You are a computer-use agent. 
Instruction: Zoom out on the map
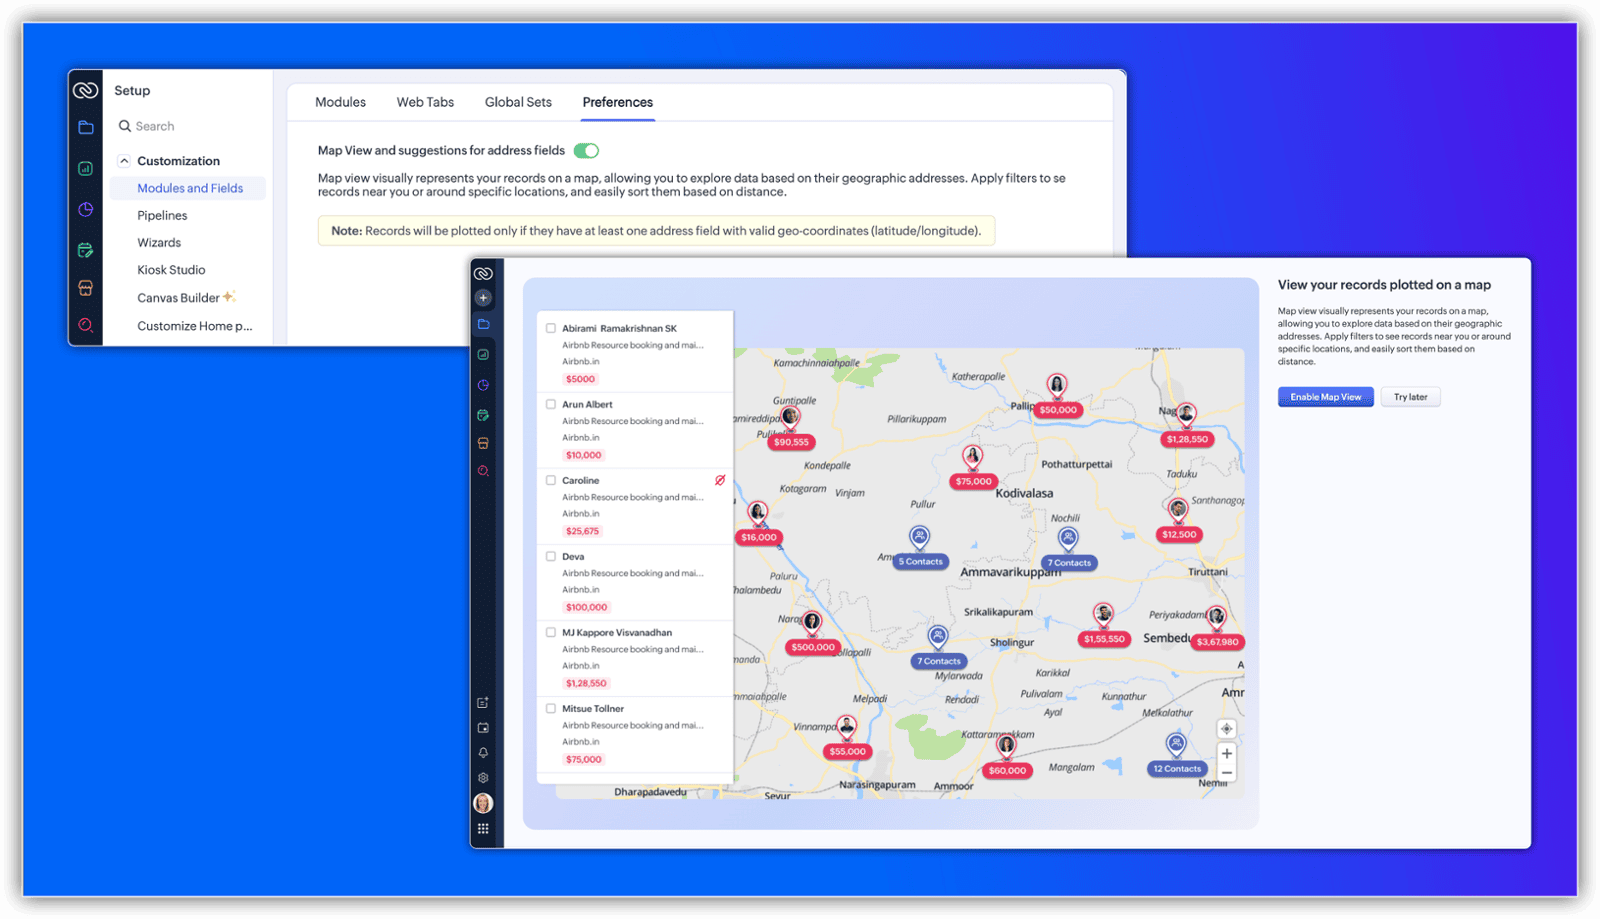click(1226, 773)
